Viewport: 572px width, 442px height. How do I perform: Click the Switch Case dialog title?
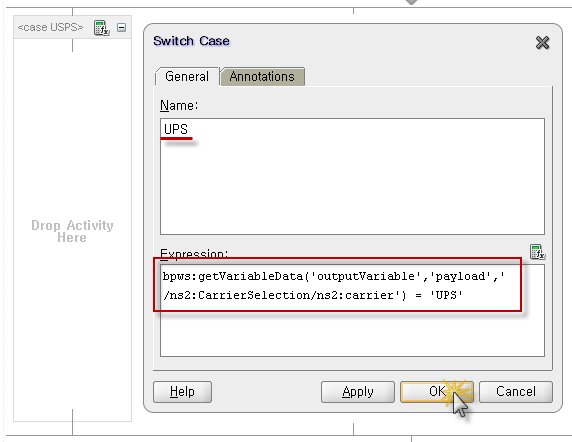[x=191, y=41]
